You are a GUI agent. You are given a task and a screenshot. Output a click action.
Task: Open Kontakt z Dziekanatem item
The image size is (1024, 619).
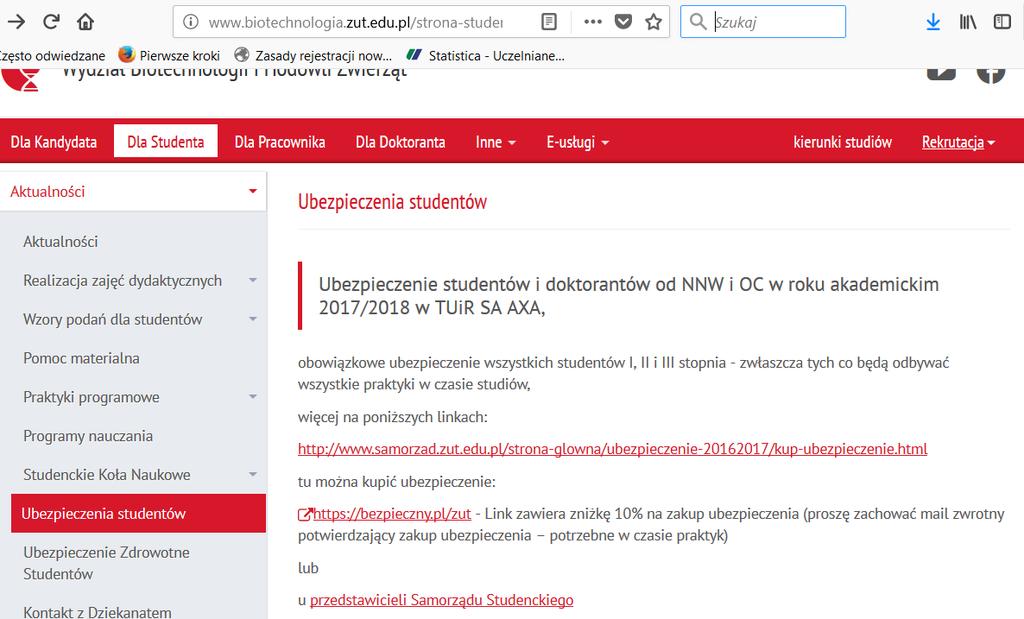(98, 612)
